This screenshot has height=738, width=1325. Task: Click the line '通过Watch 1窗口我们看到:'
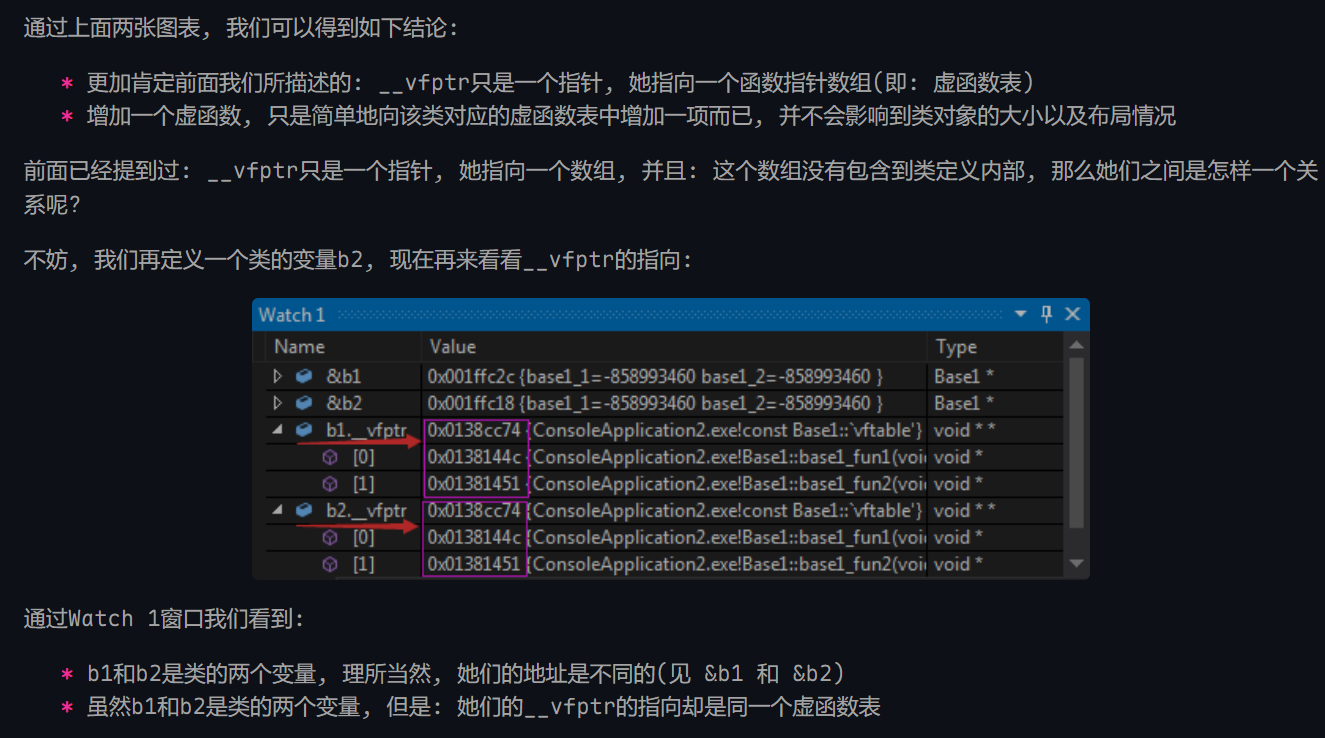[x=164, y=619]
